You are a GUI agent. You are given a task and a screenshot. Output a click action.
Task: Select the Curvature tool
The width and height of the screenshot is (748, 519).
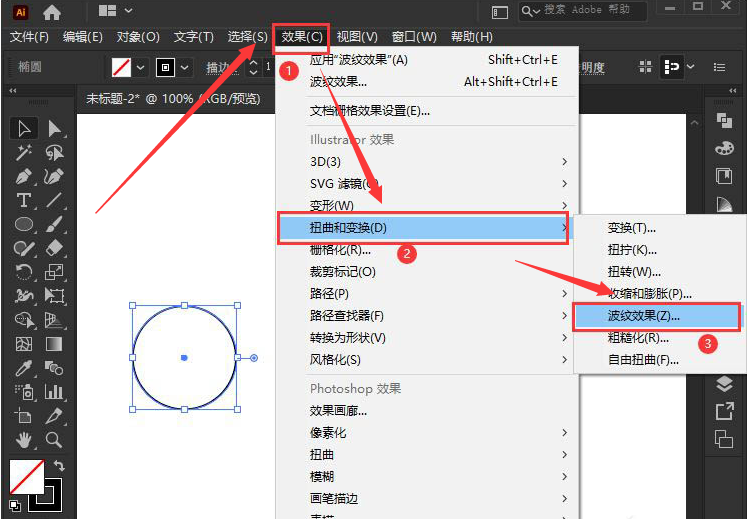54,177
